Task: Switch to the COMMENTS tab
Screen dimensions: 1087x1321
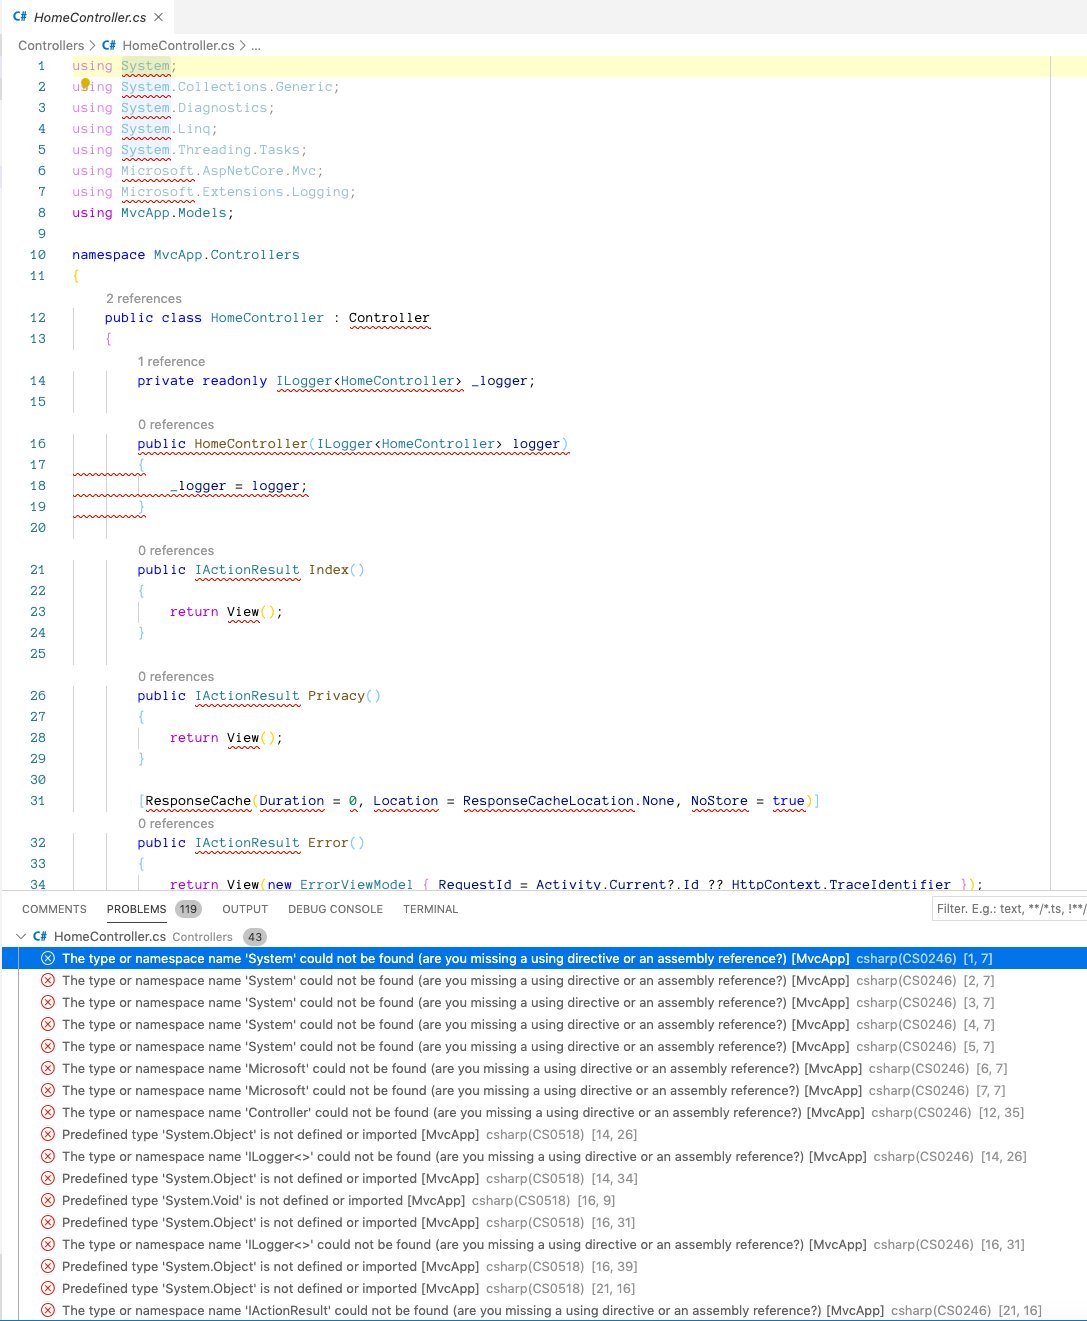Action: 54,909
